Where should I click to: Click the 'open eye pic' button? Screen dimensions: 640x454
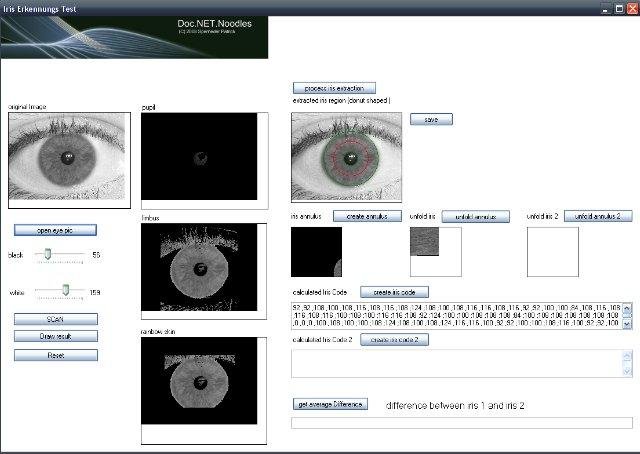coord(55,230)
